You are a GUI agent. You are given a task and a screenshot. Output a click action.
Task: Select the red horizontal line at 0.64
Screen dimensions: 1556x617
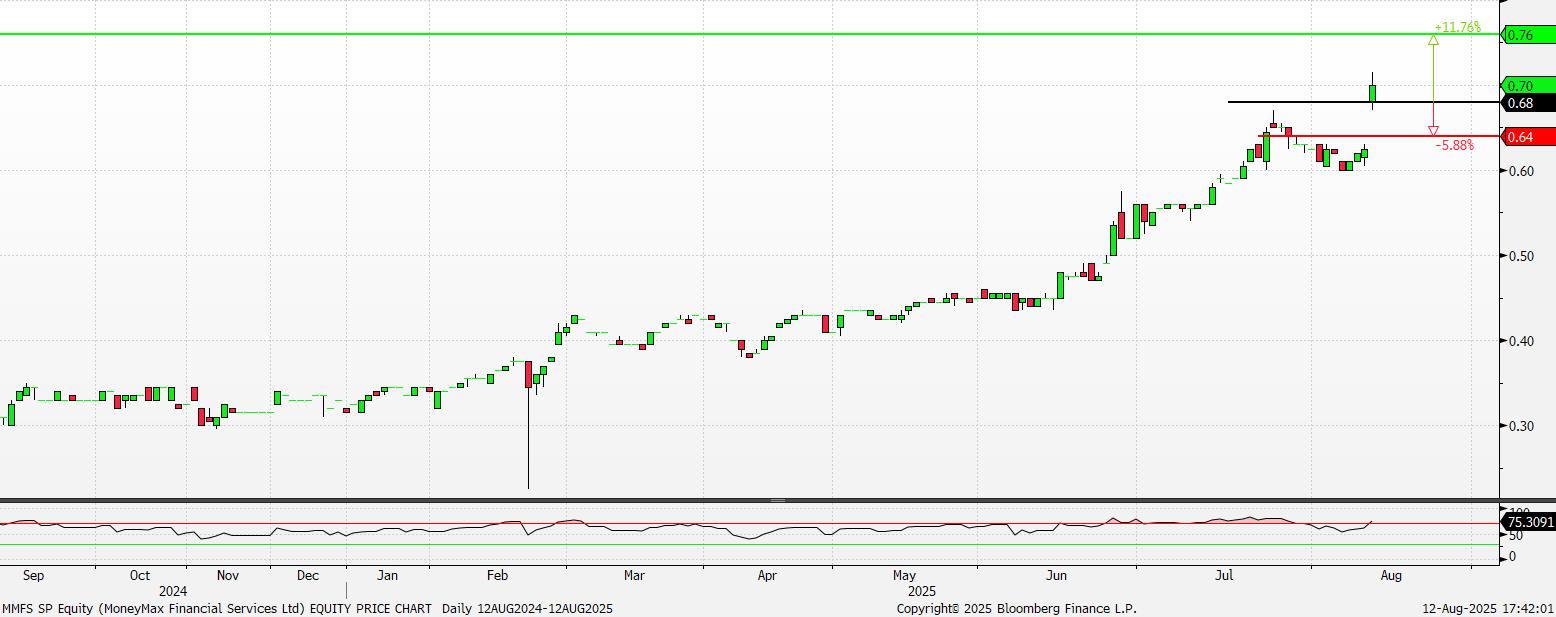click(1380, 136)
